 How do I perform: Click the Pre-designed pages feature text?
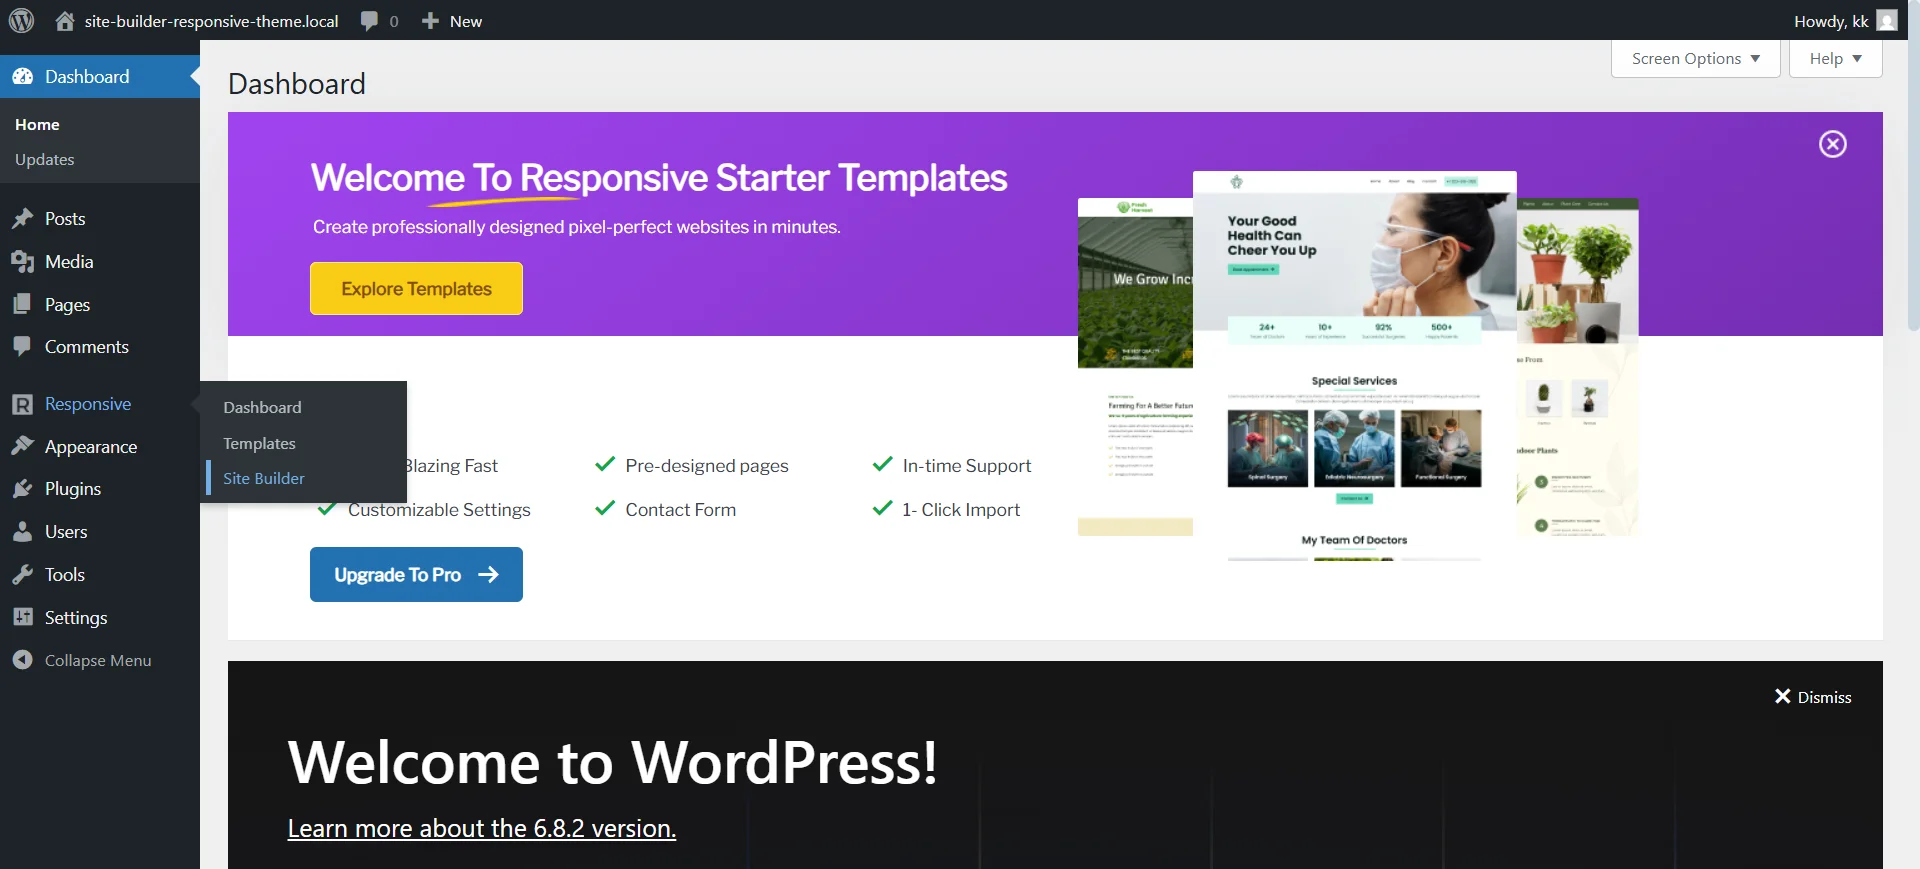coord(707,465)
